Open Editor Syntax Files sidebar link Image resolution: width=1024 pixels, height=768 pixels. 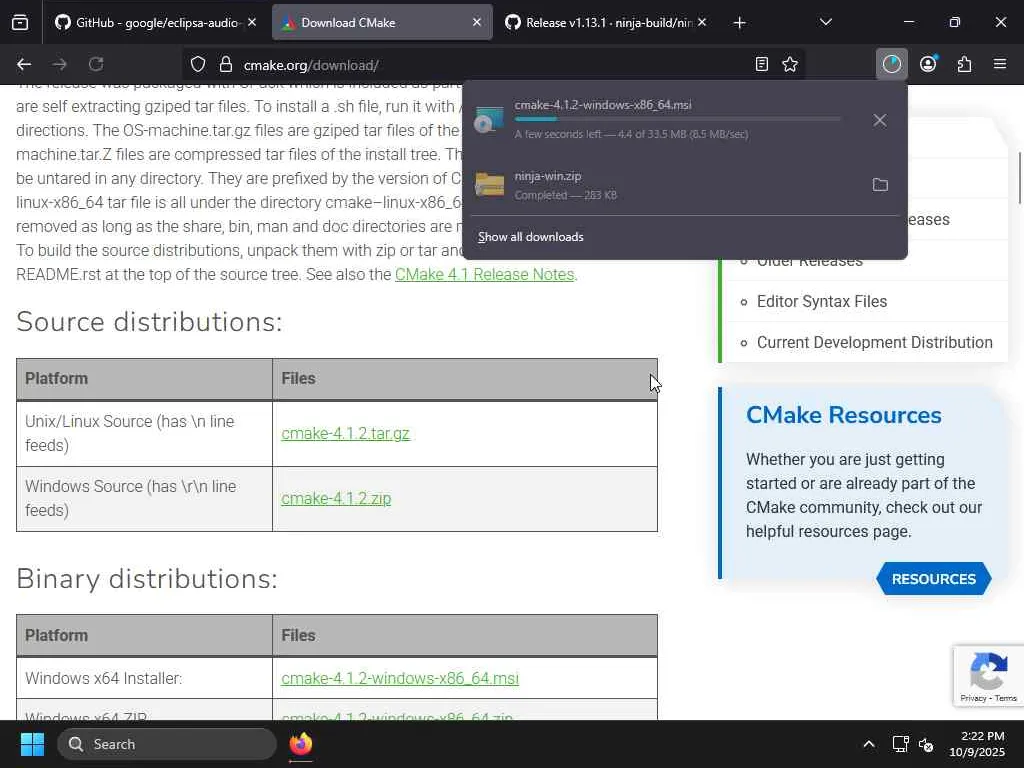[x=822, y=302]
